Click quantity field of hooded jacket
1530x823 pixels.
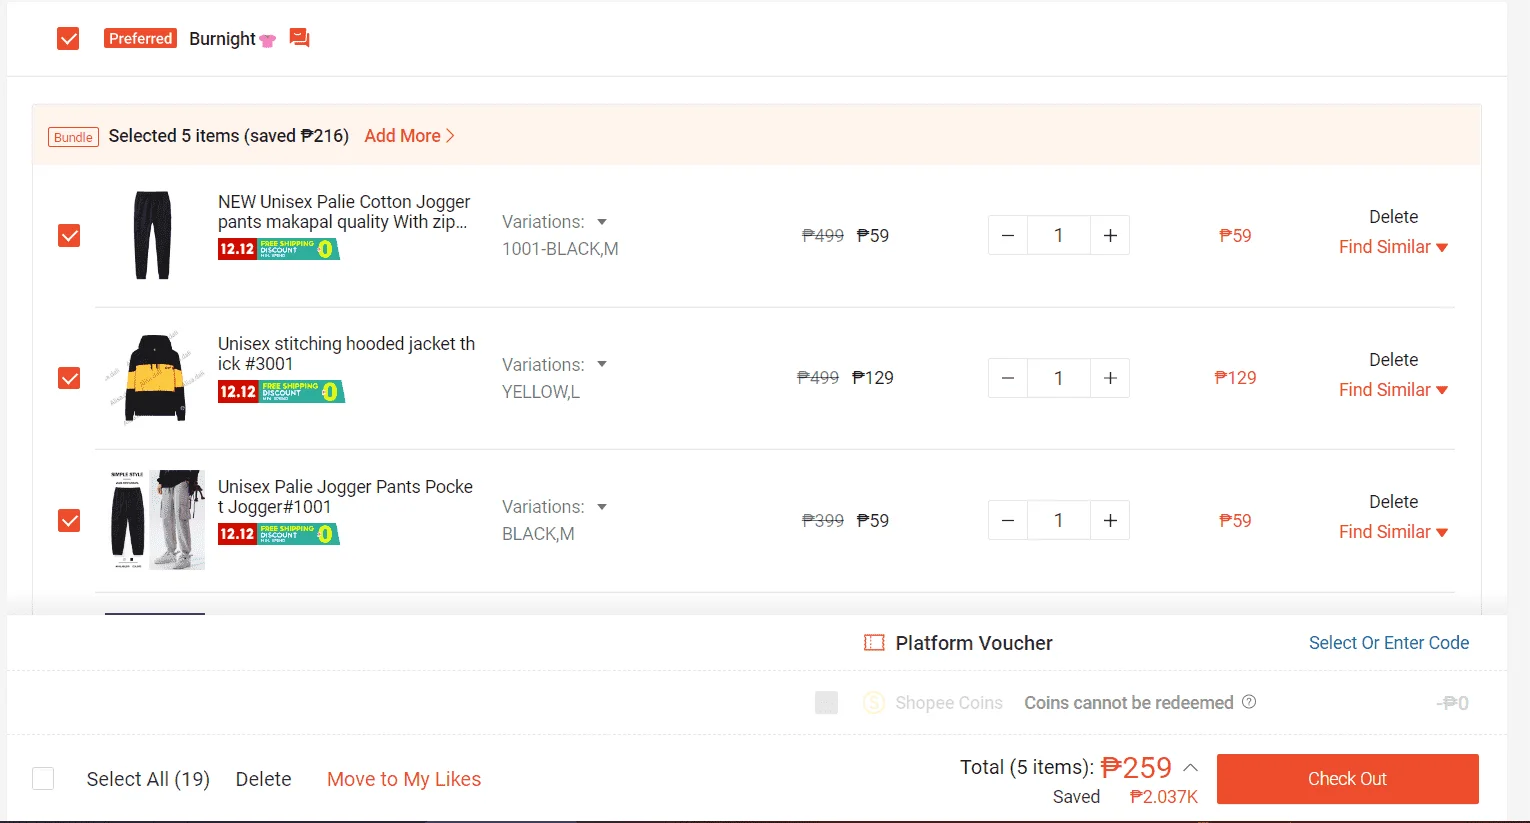tap(1059, 378)
